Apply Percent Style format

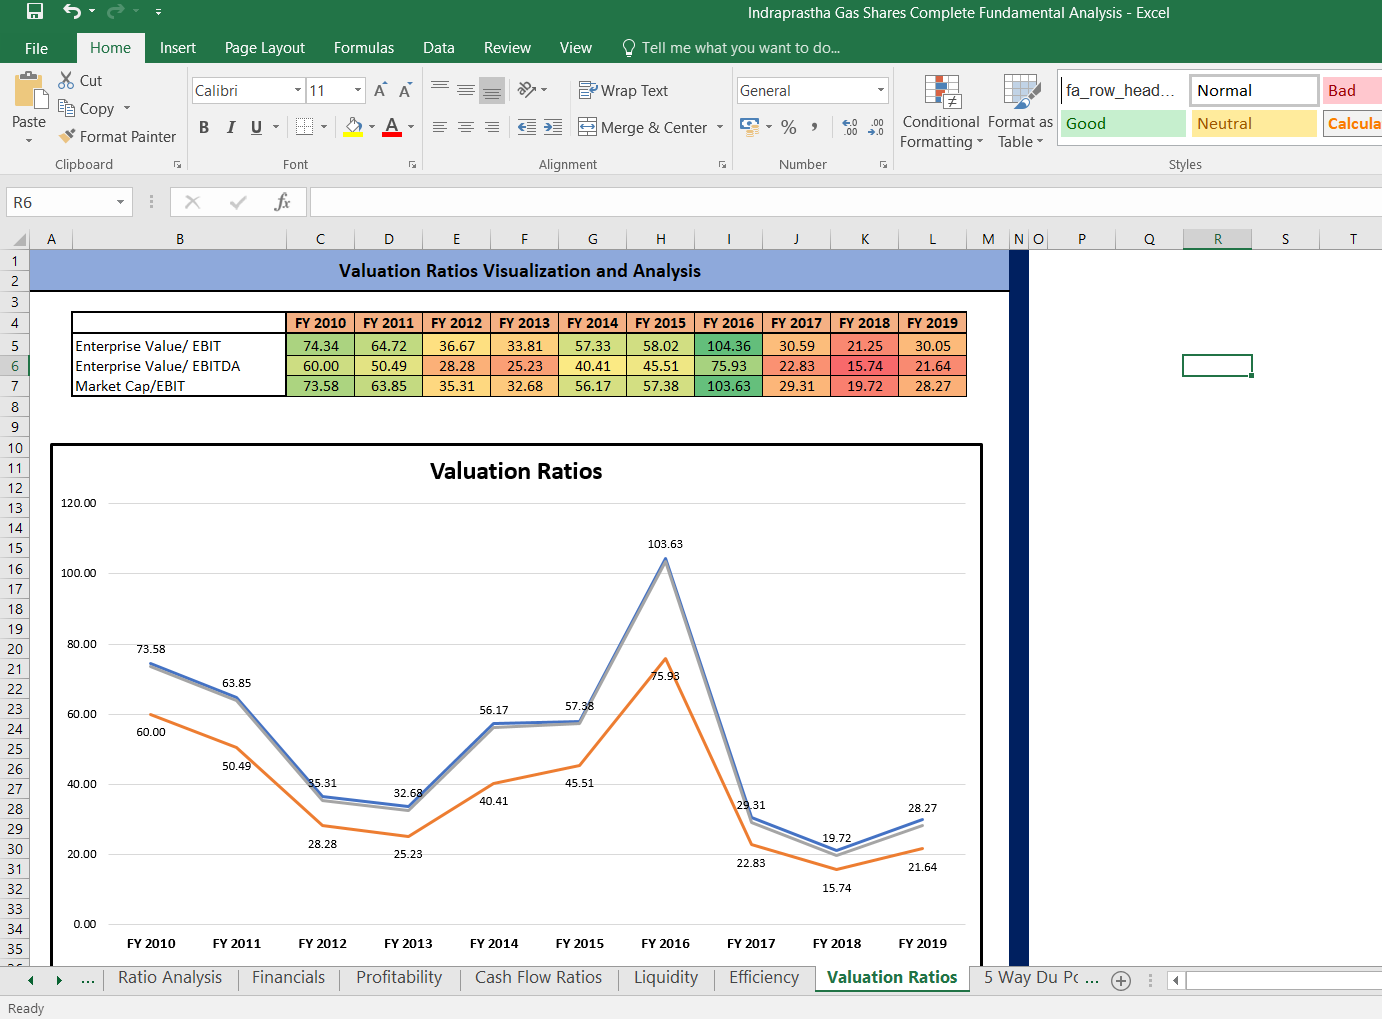(x=789, y=127)
